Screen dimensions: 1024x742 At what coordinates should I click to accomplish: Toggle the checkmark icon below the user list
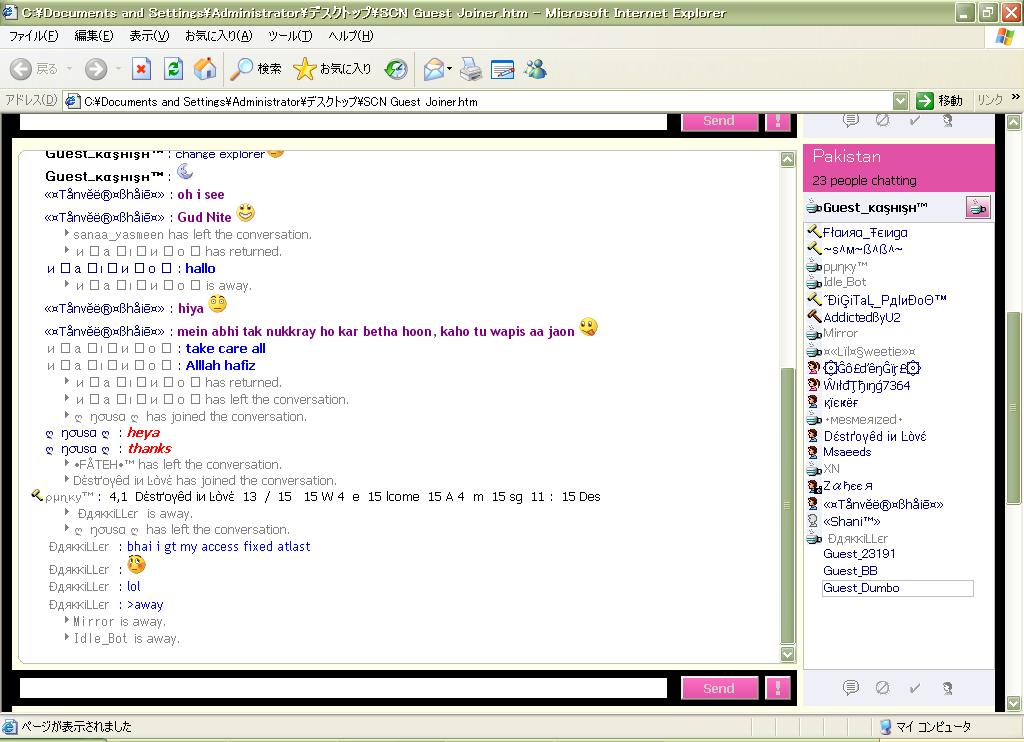pyautogui.click(x=914, y=688)
